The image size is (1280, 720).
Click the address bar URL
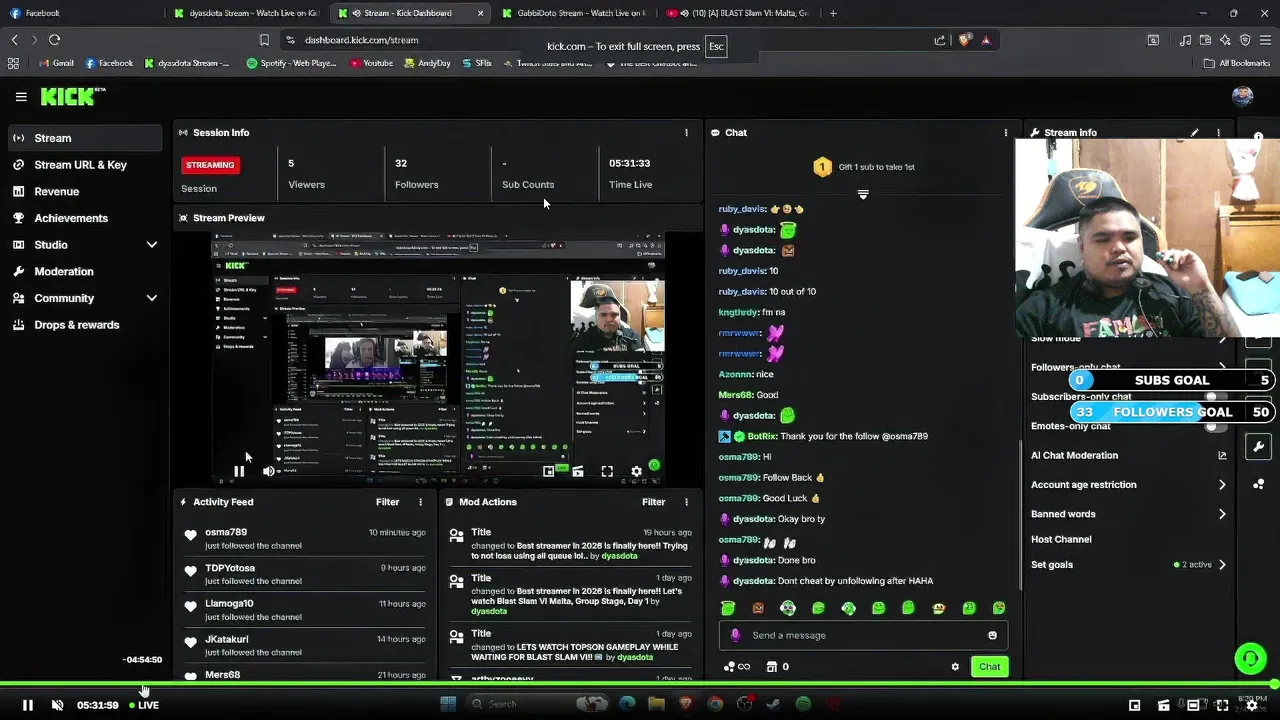(361, 40)
